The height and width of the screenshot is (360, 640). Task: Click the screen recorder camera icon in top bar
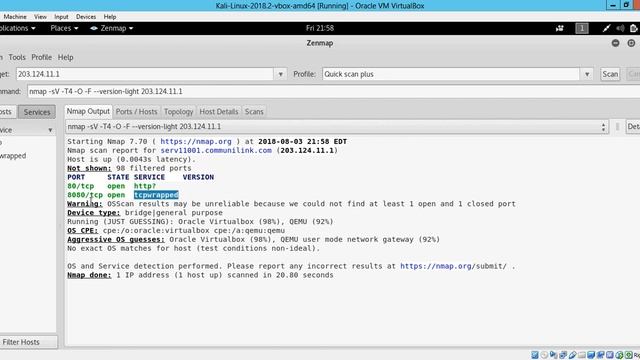pos(560,28)
